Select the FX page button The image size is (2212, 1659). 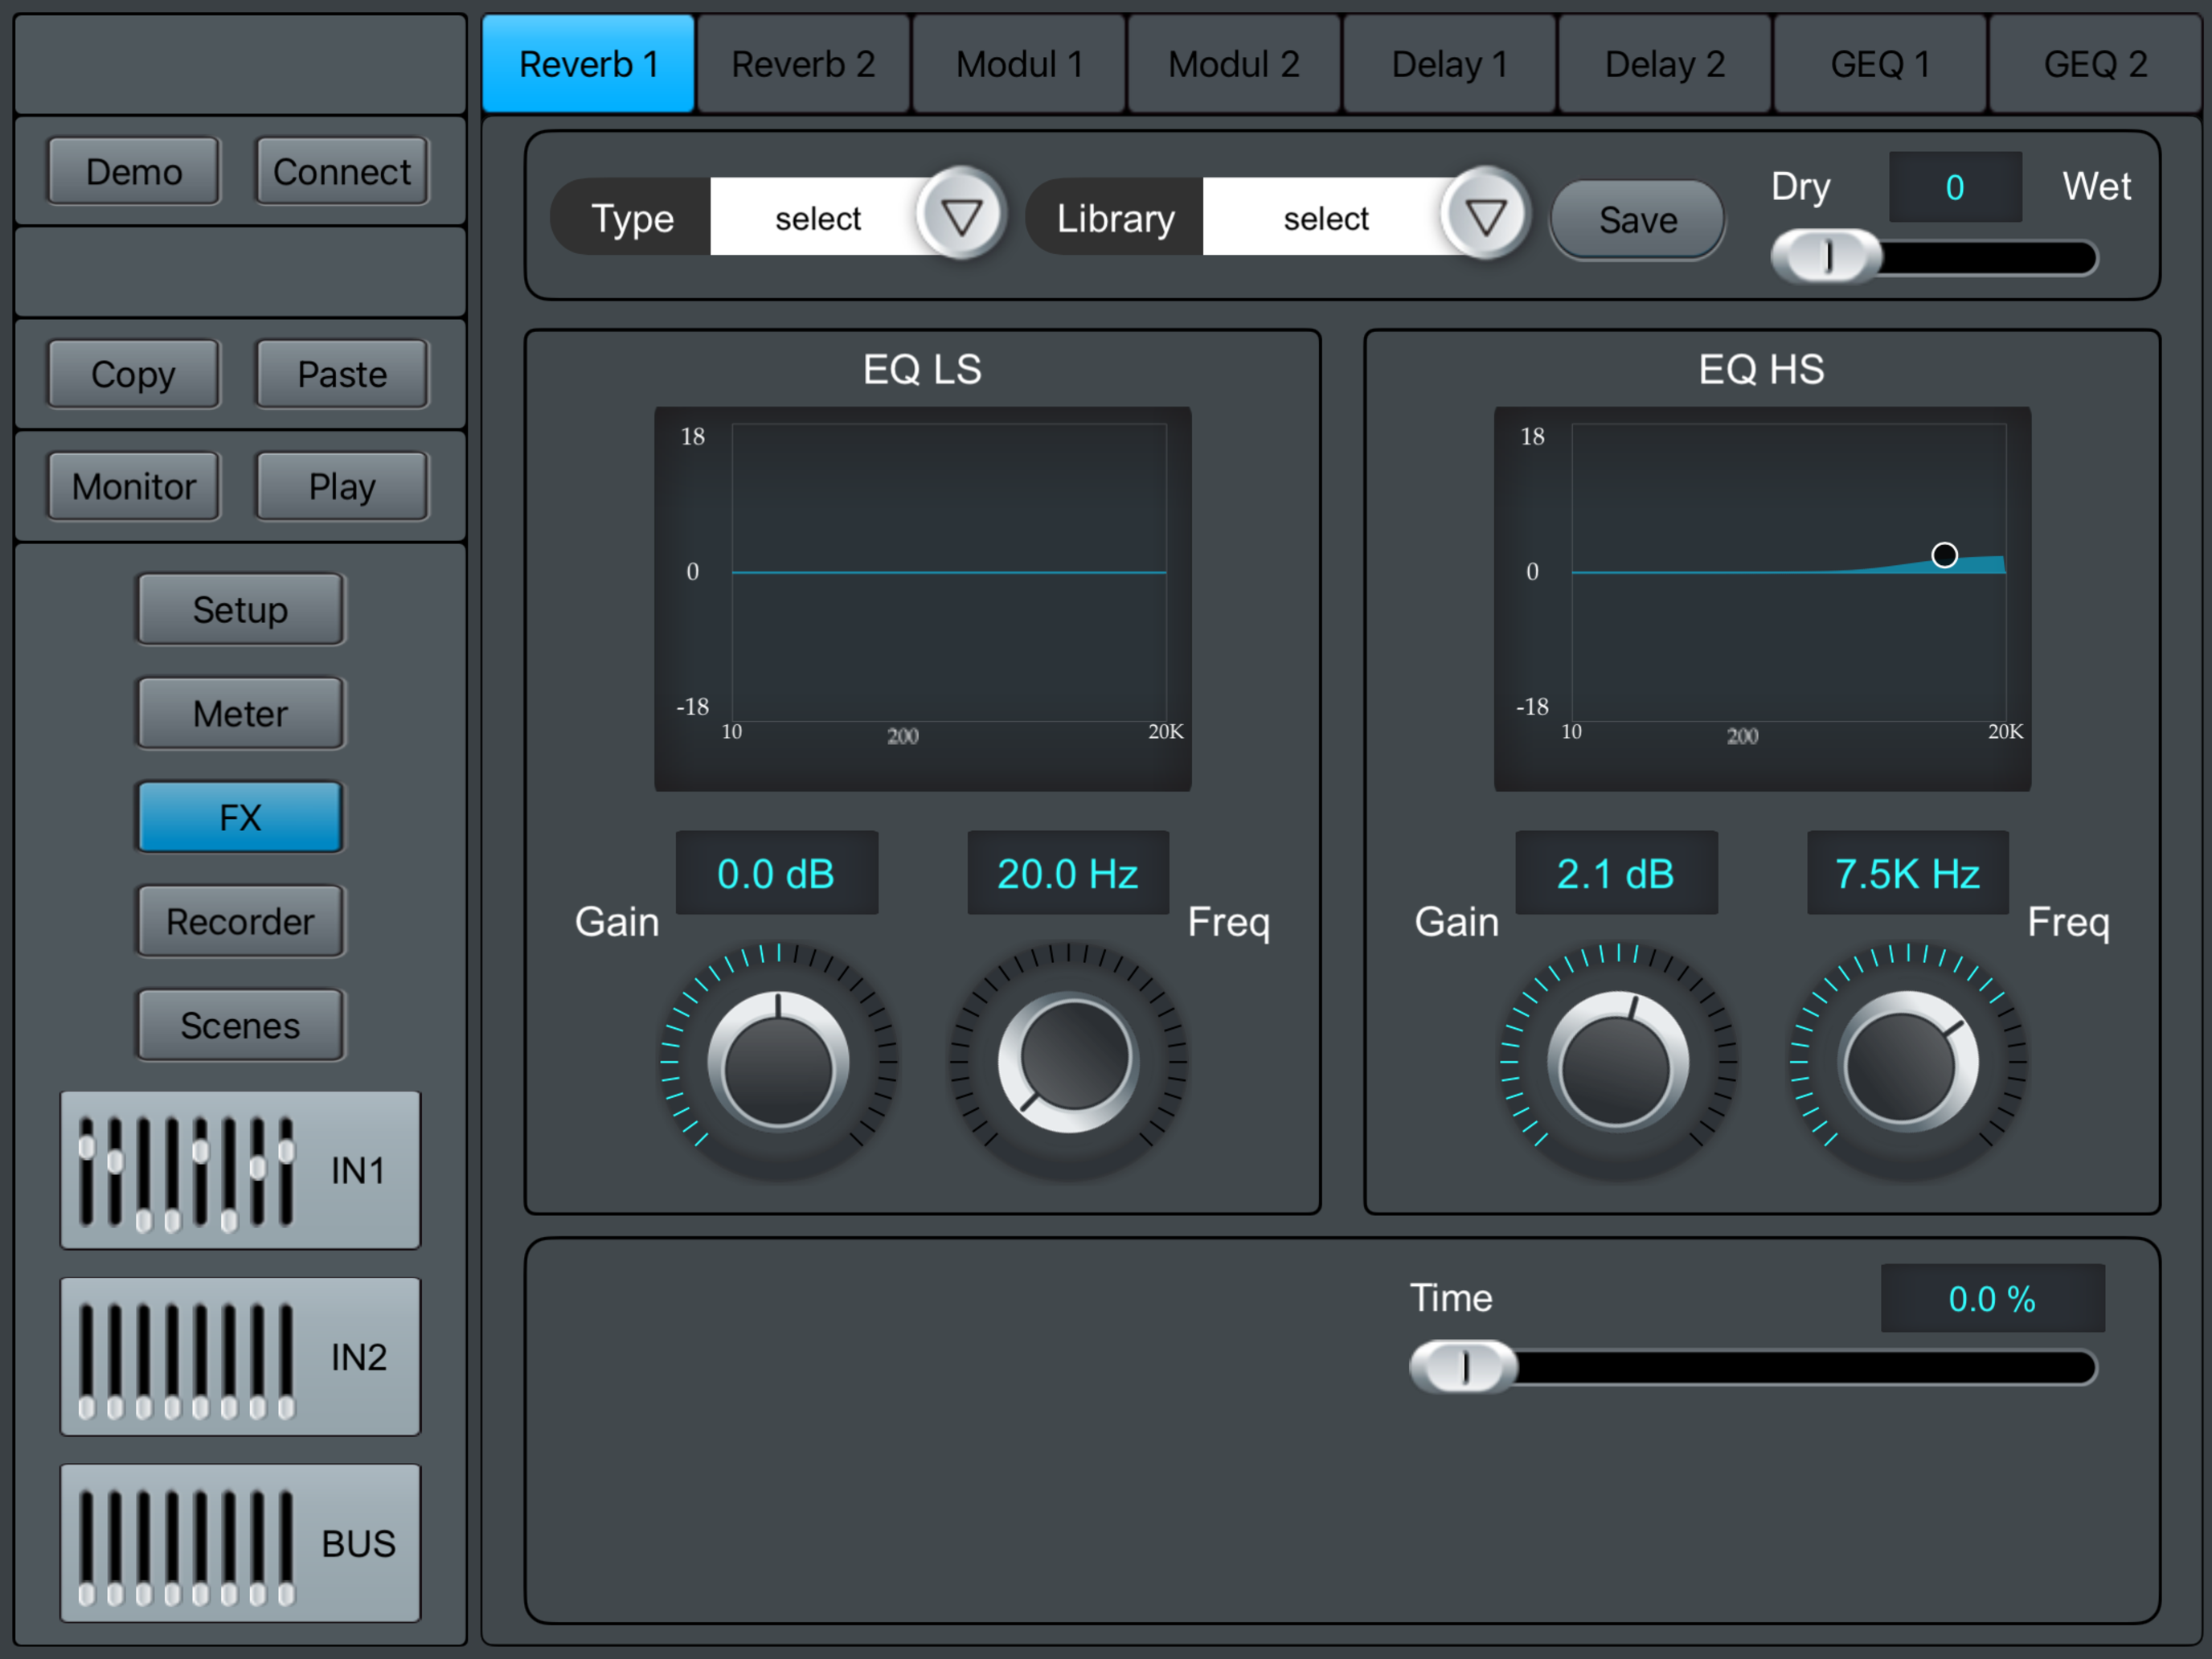240,817
